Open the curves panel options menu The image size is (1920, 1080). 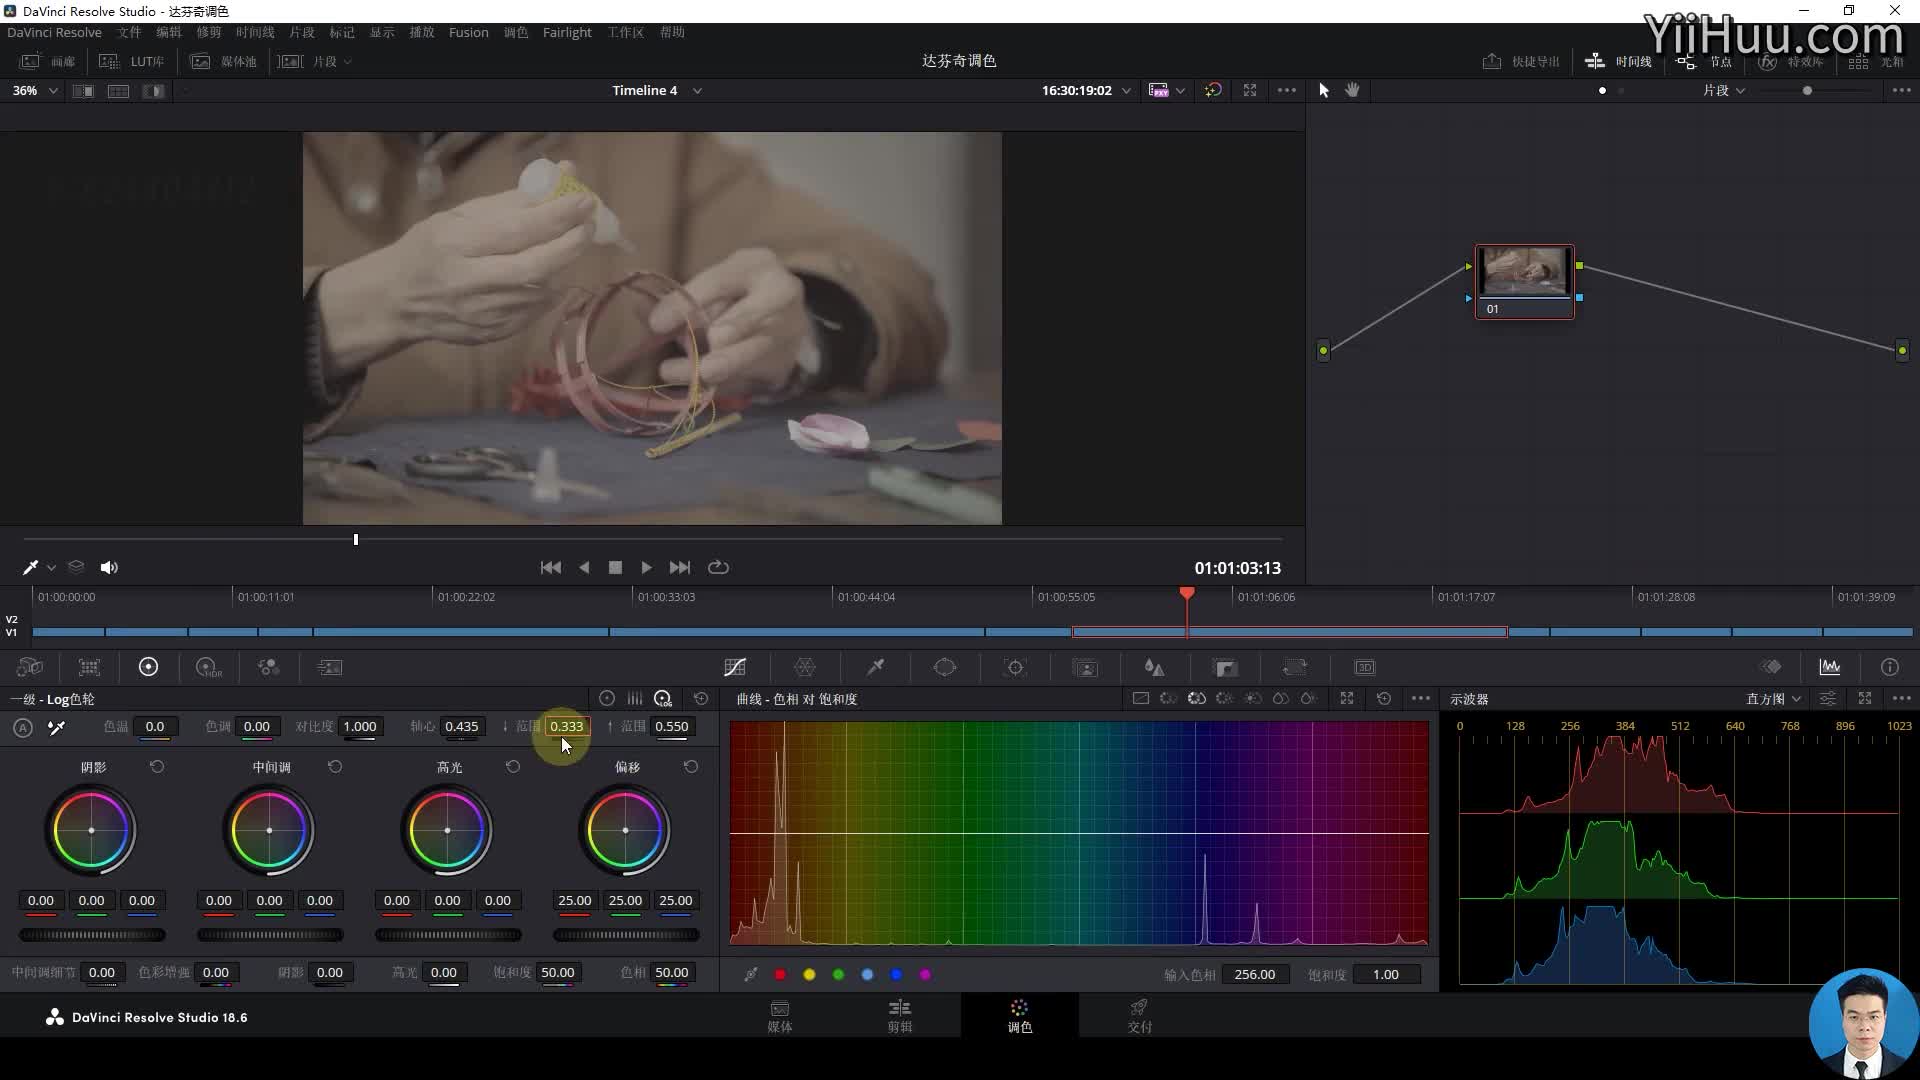tap(1420, 698)
